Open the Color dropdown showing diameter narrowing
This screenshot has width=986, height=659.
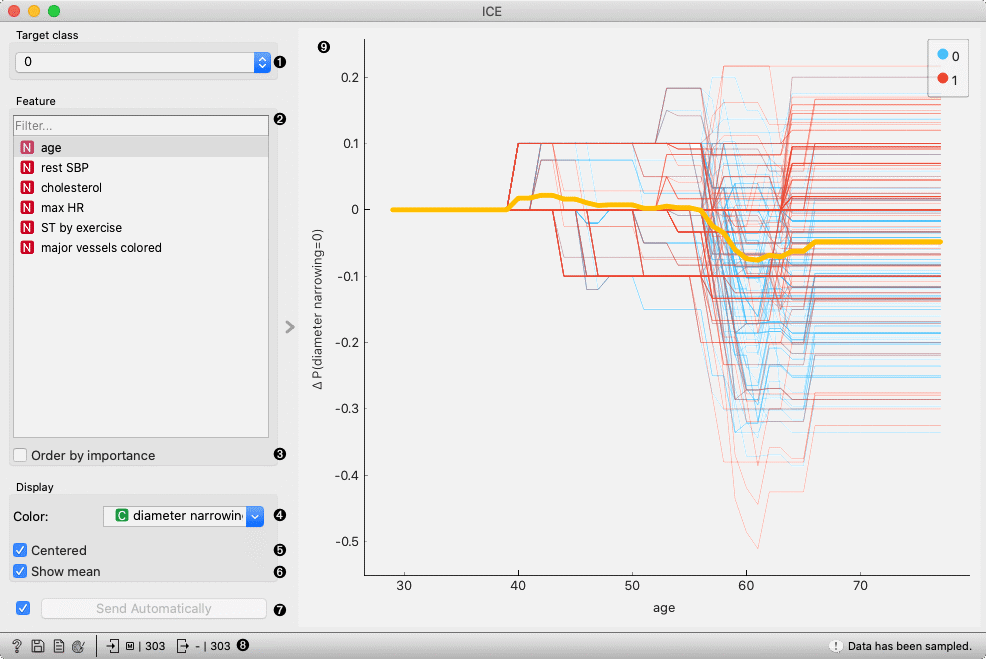tap(253, 516)
